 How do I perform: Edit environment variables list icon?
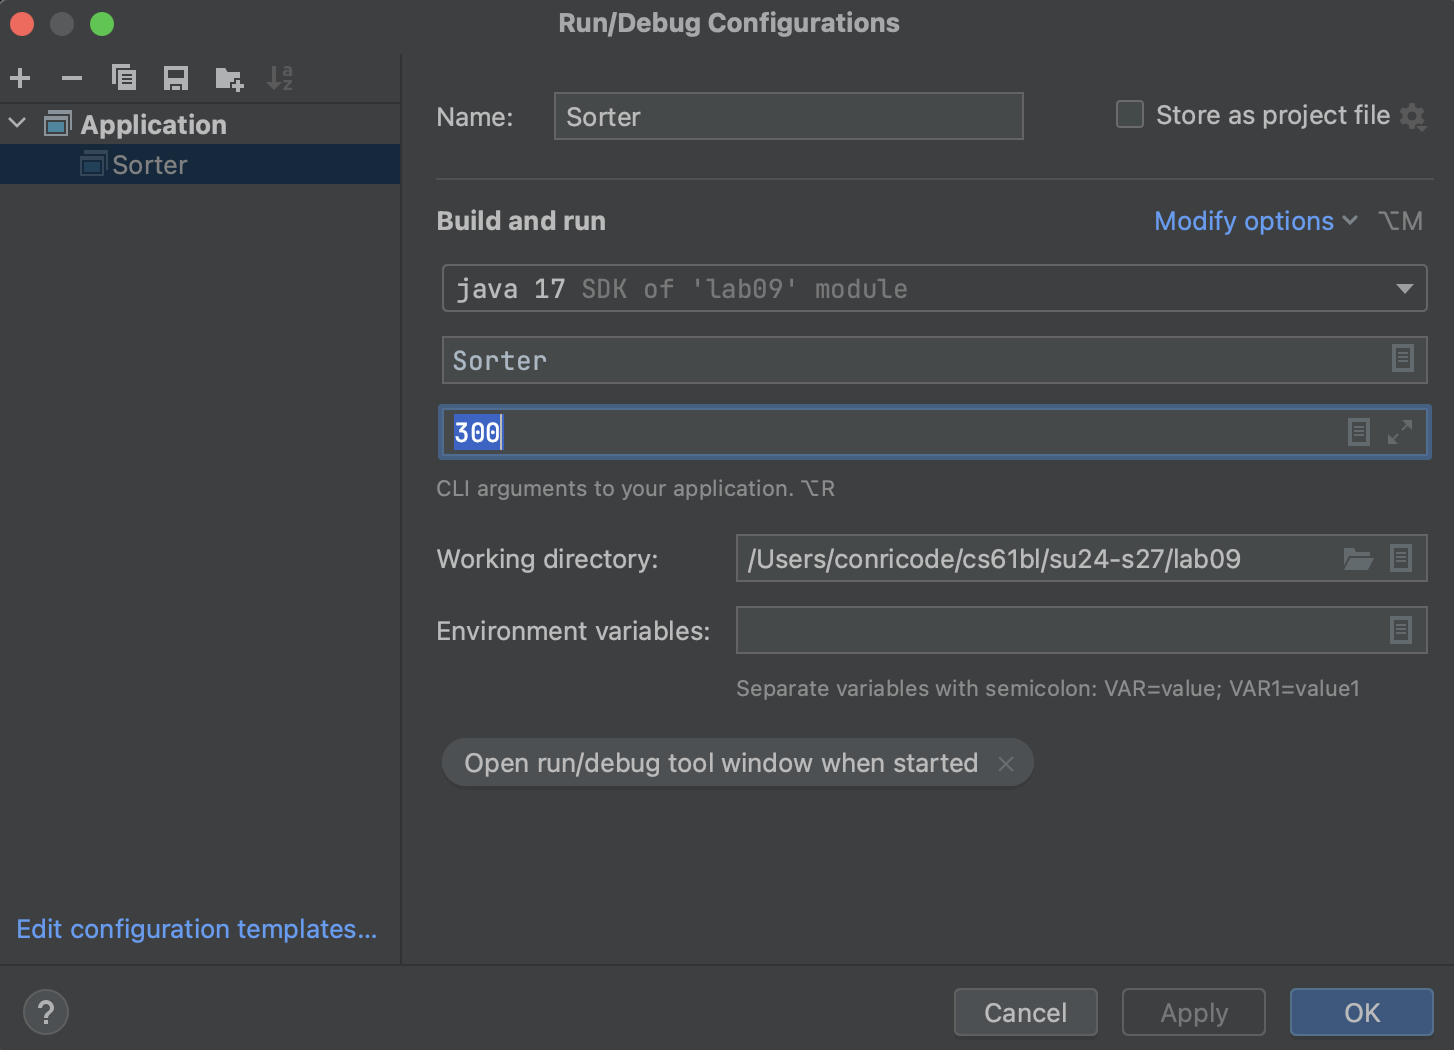[x=1401, y=630]
